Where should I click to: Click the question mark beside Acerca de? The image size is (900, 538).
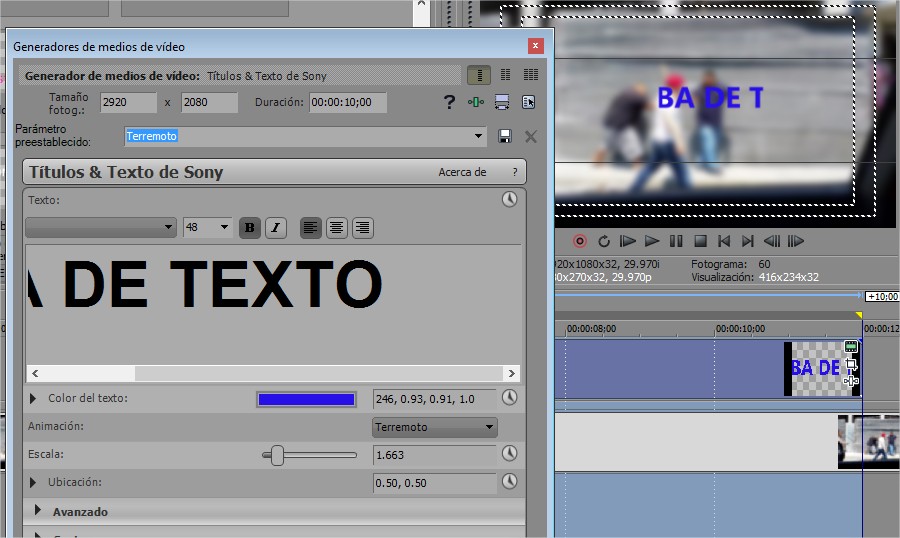click(x=515, y=172)
